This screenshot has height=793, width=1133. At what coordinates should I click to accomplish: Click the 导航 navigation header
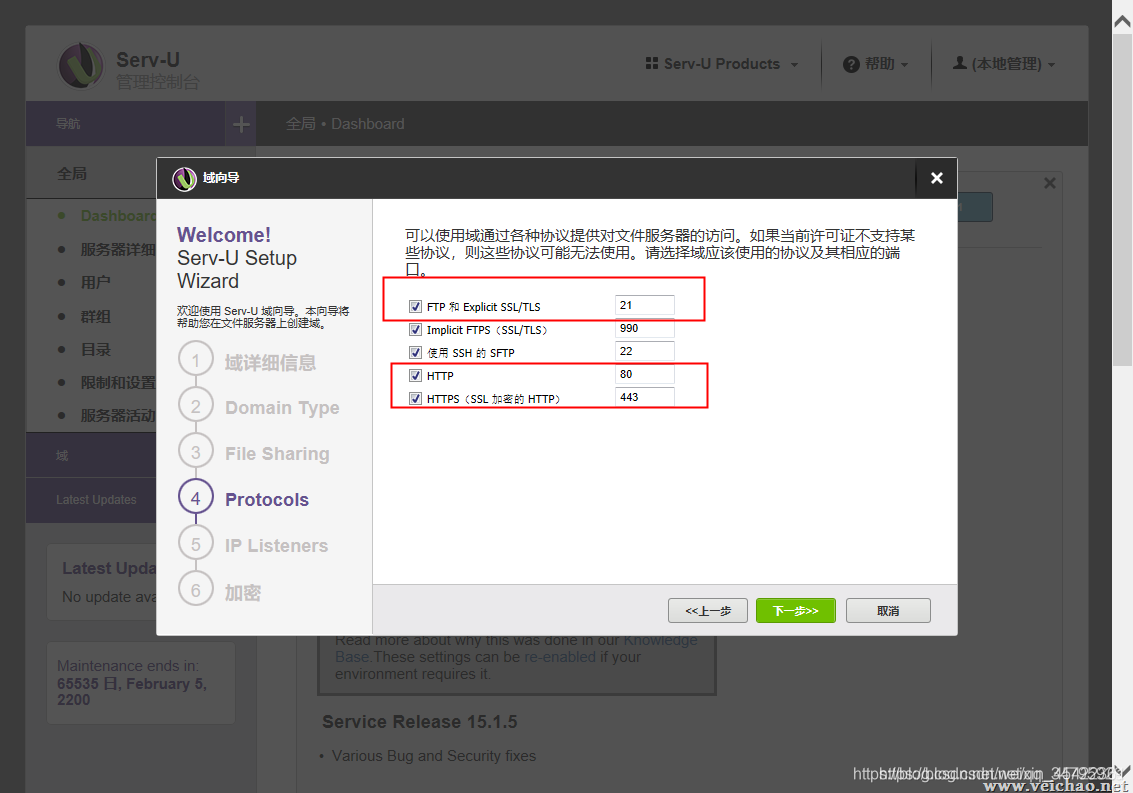pyautogui.click(x=125, y=124)
